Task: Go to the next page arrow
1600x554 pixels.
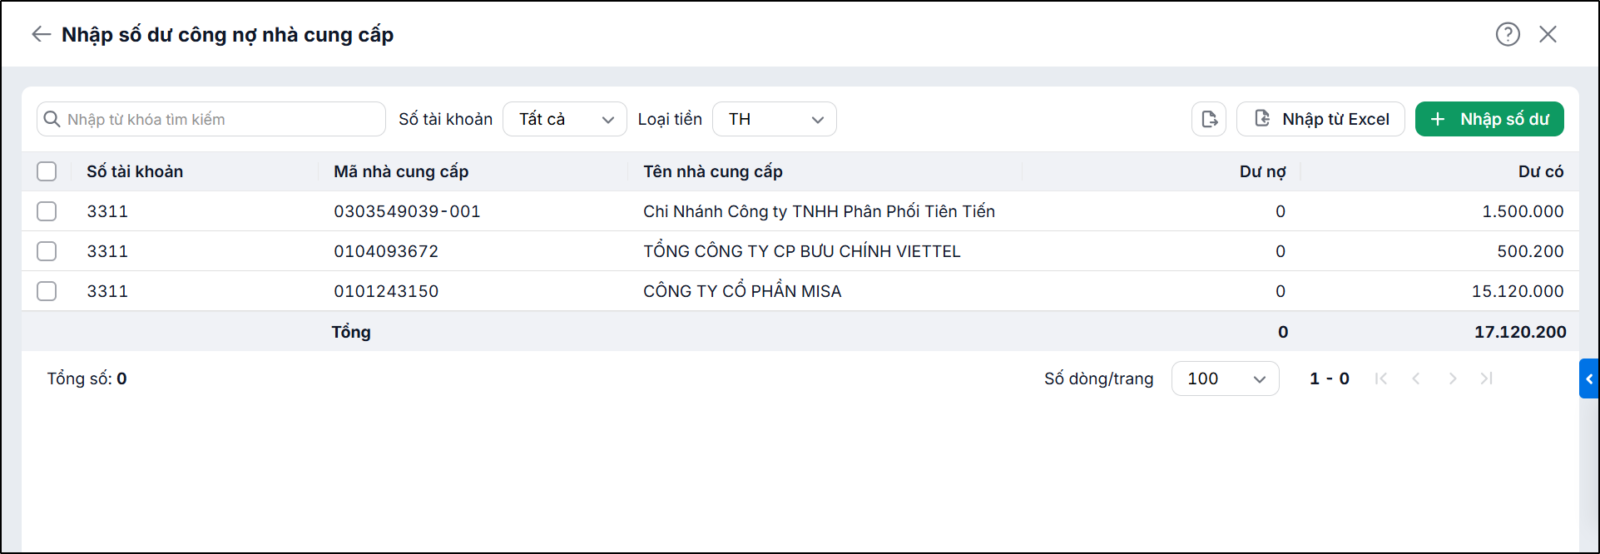Action: click(1452, 379)
